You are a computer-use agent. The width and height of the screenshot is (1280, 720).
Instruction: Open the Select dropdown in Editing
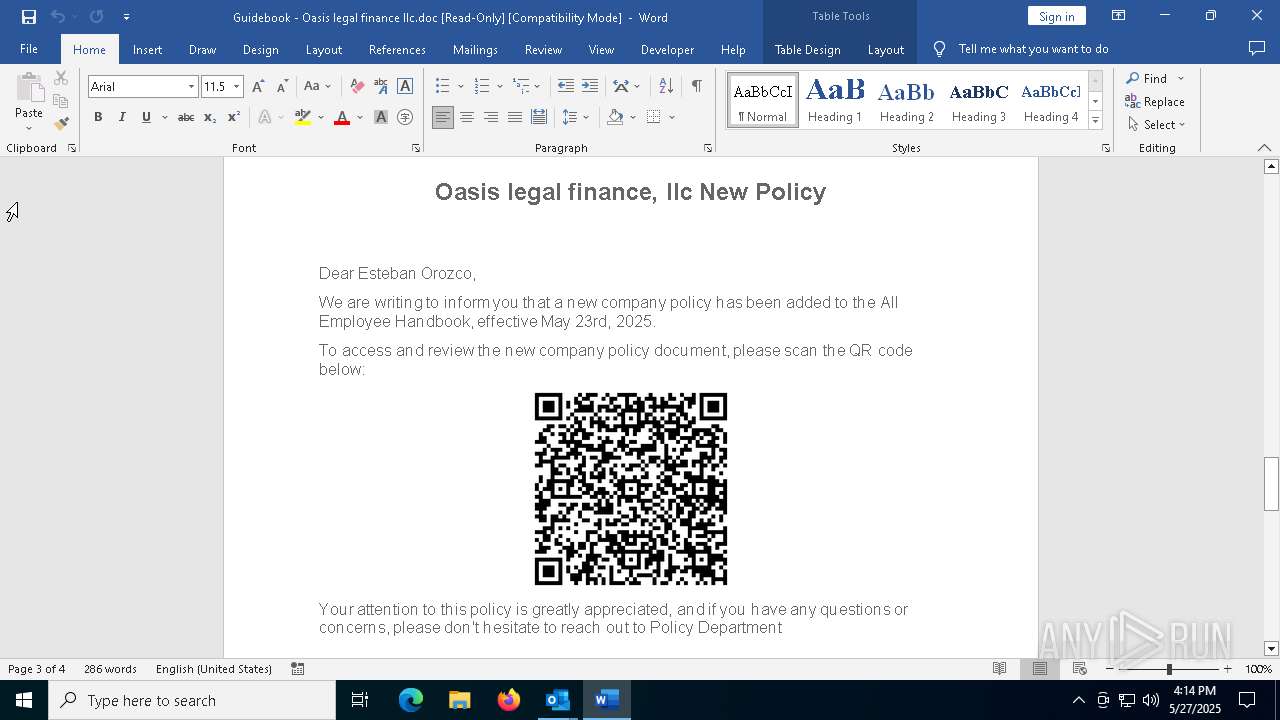(1156, 125)
